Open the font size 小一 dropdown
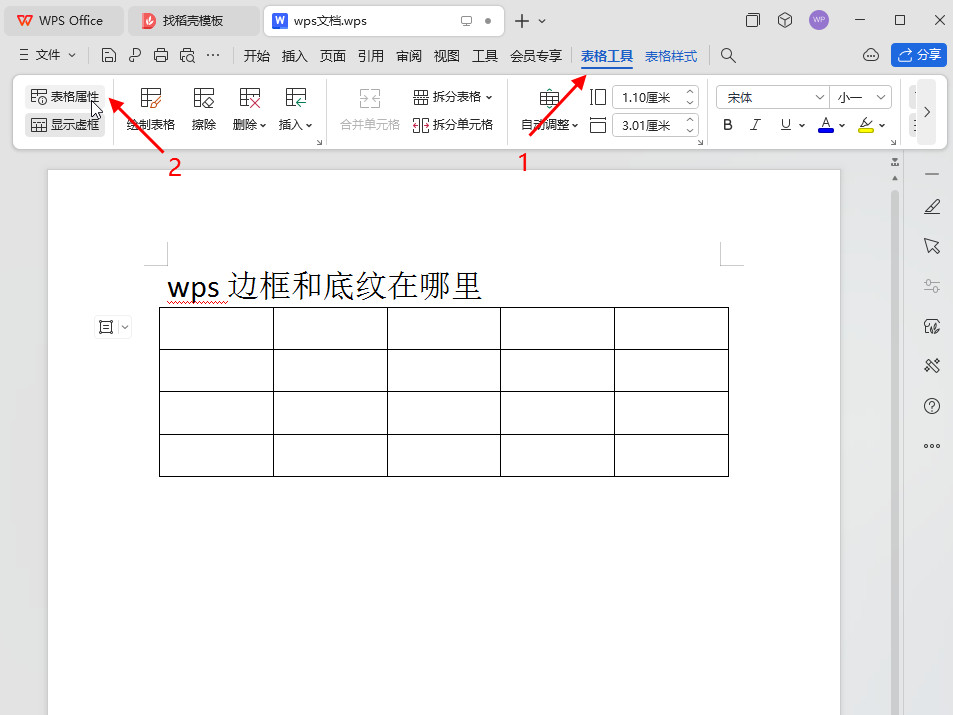The image size is (953, 715). [881, 97]
